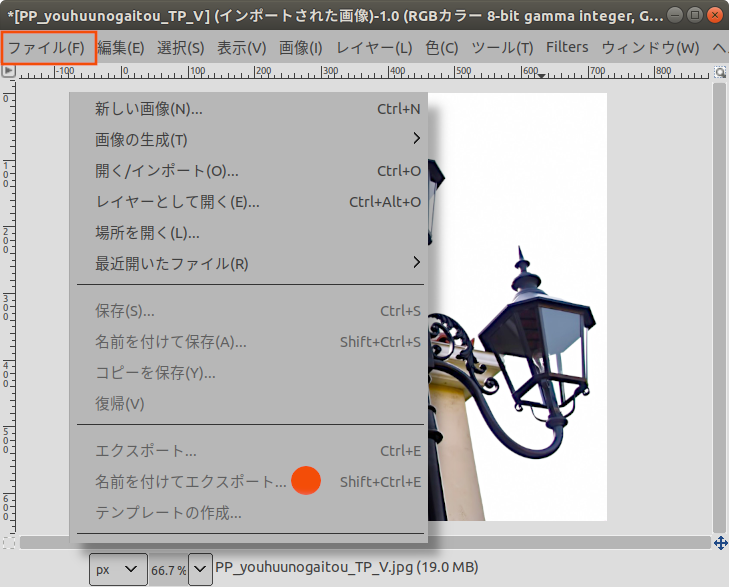Click the PP_youhuunogaitou_TP_V.jpg status text
Screen dimensions: 729x587
pos(347,567)
